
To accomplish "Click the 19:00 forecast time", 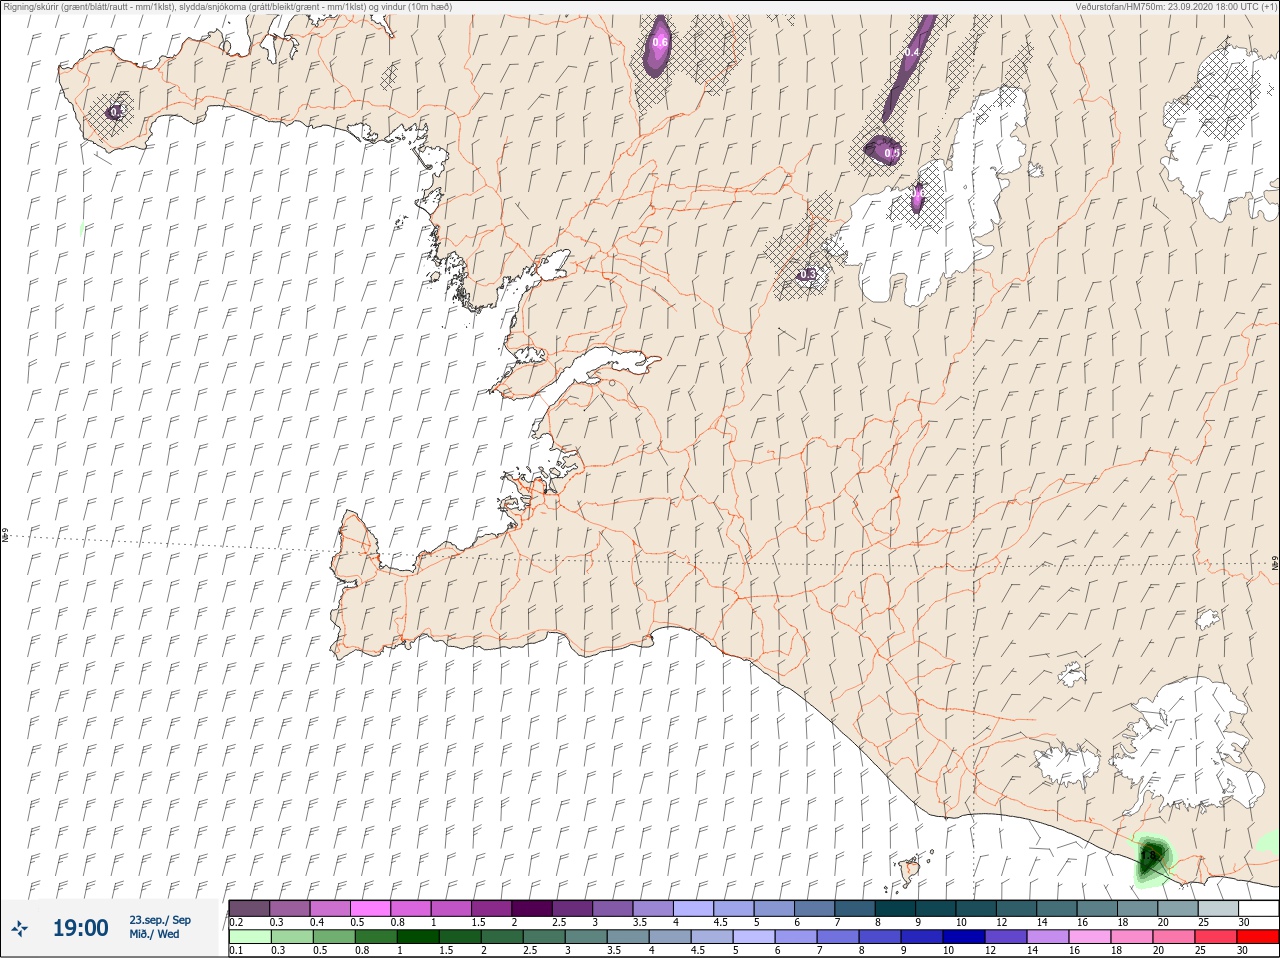I will (80, 928).
